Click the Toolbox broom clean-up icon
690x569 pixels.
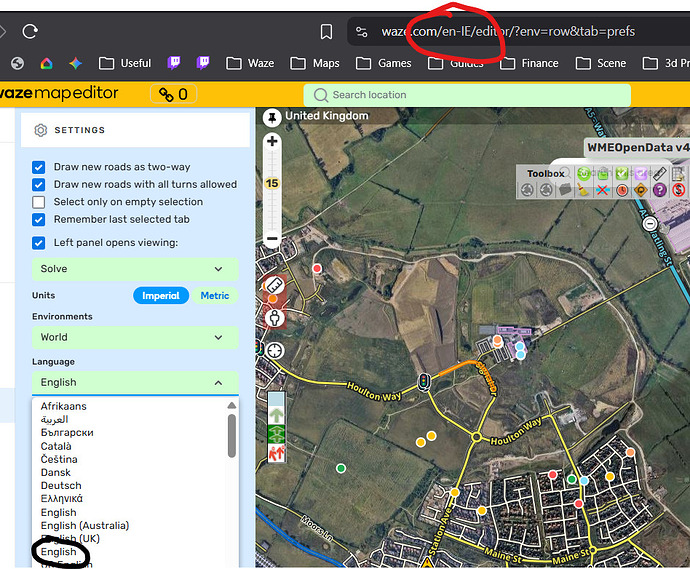click(584, 191)
